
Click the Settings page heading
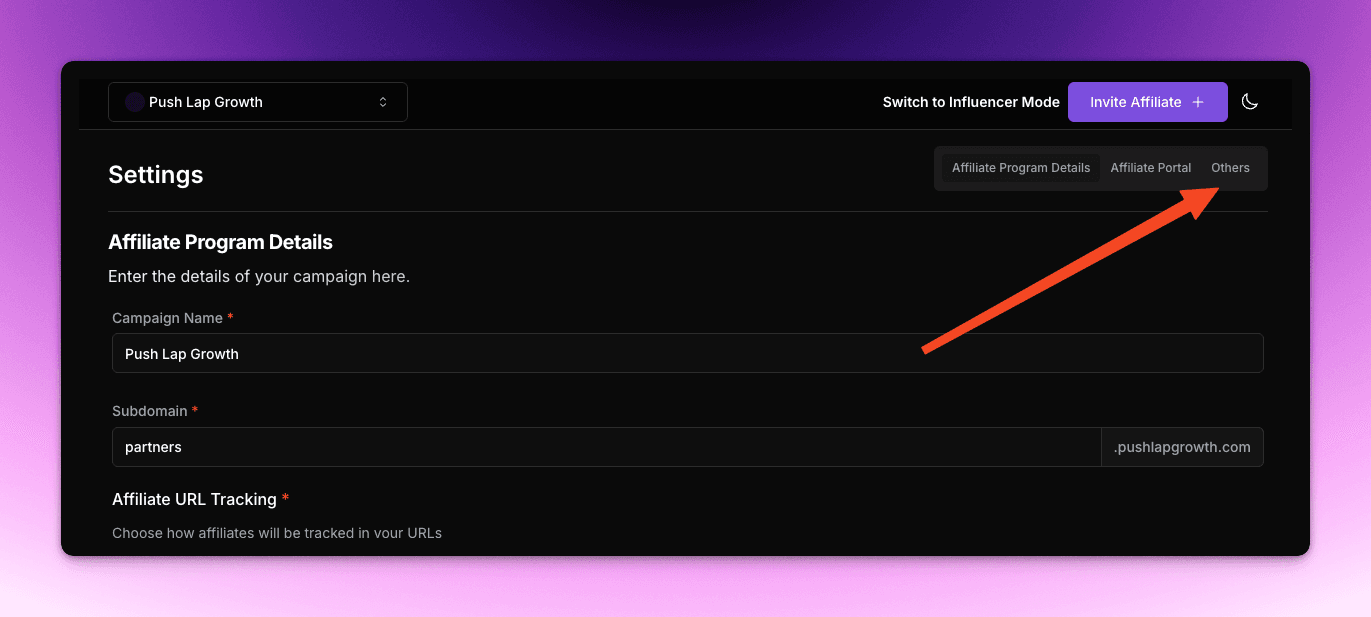(156, 175)
